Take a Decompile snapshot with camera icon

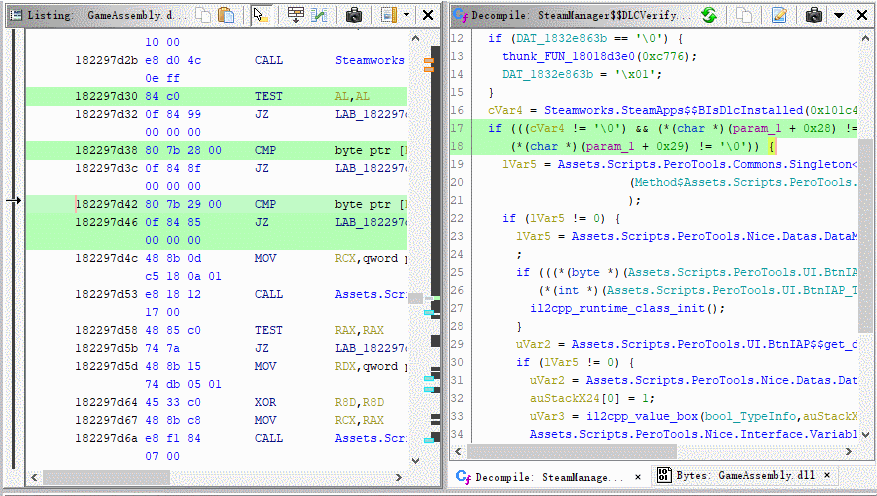pyautogui.click(x=813, y=15)
